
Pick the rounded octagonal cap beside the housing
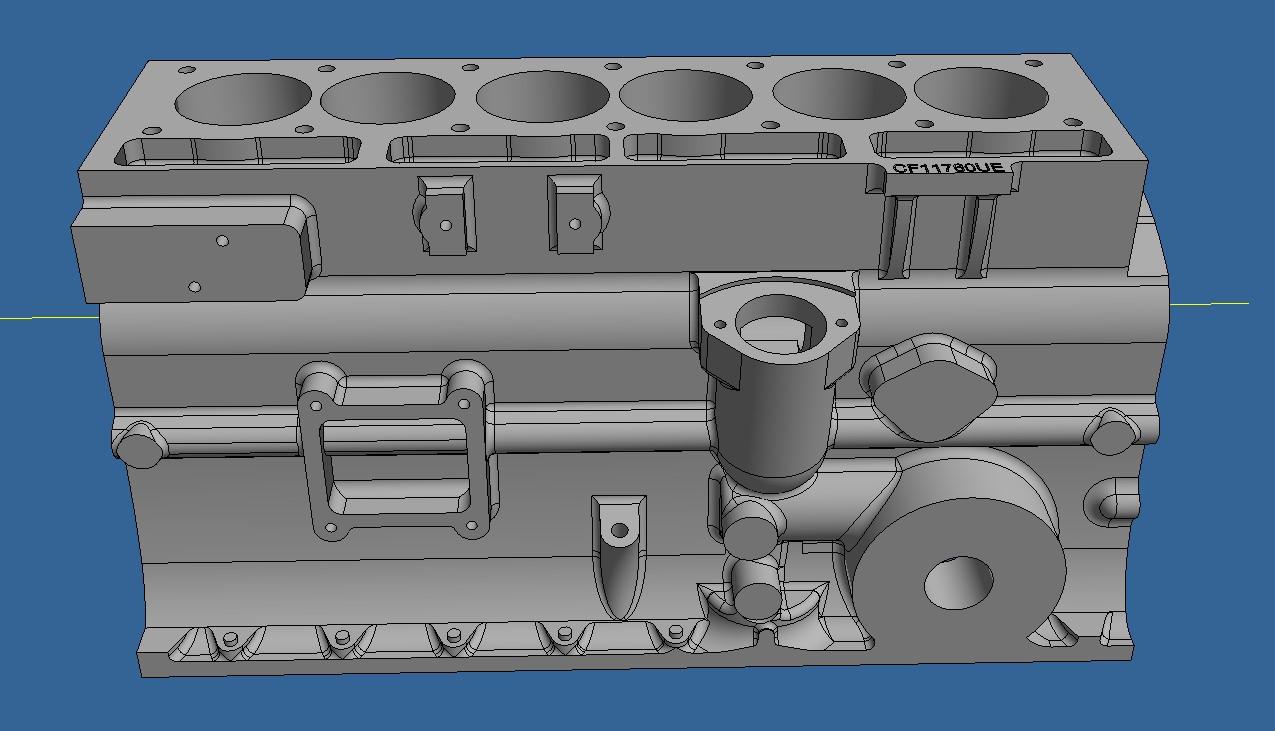click(927, 387)
